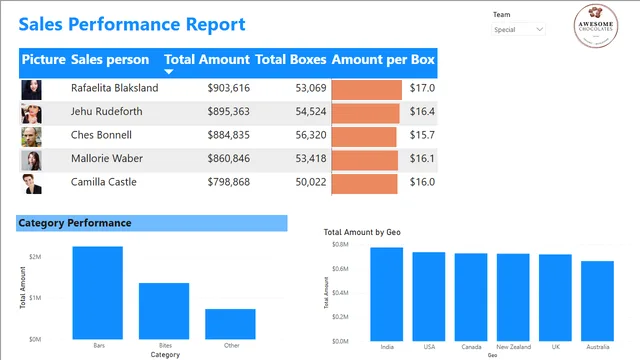640x360 pixels.
Task: Click the $16.4 amount per box data bar
Action: (x=366, y=113)
